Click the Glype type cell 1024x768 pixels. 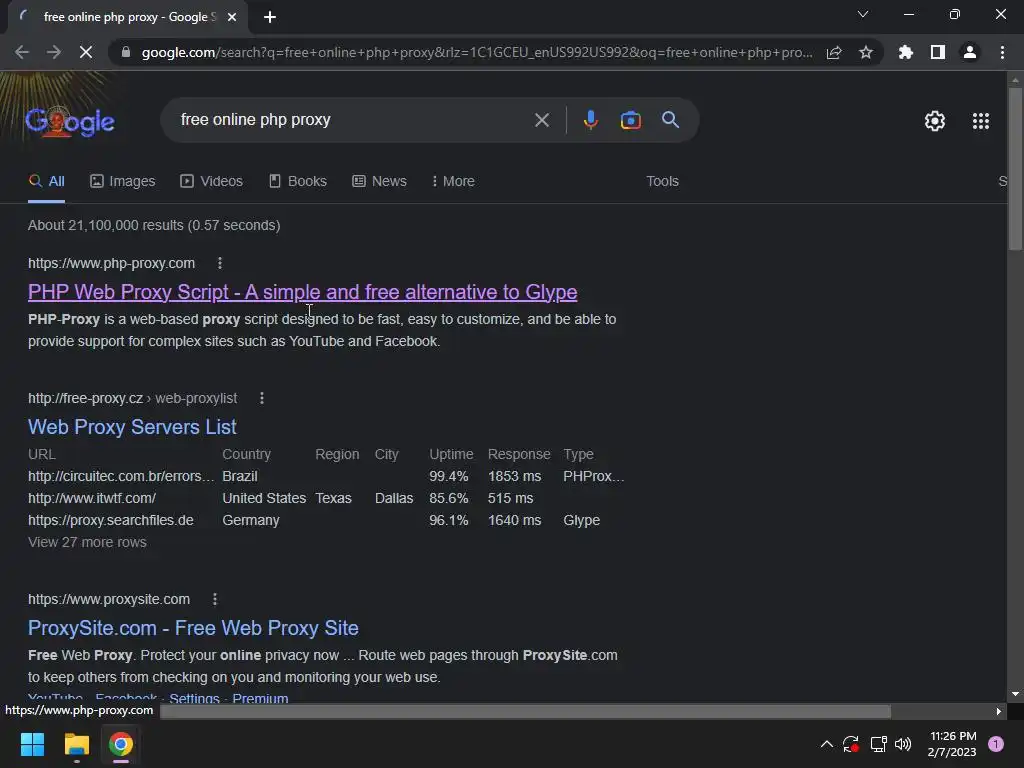click(x=581, y=520)
